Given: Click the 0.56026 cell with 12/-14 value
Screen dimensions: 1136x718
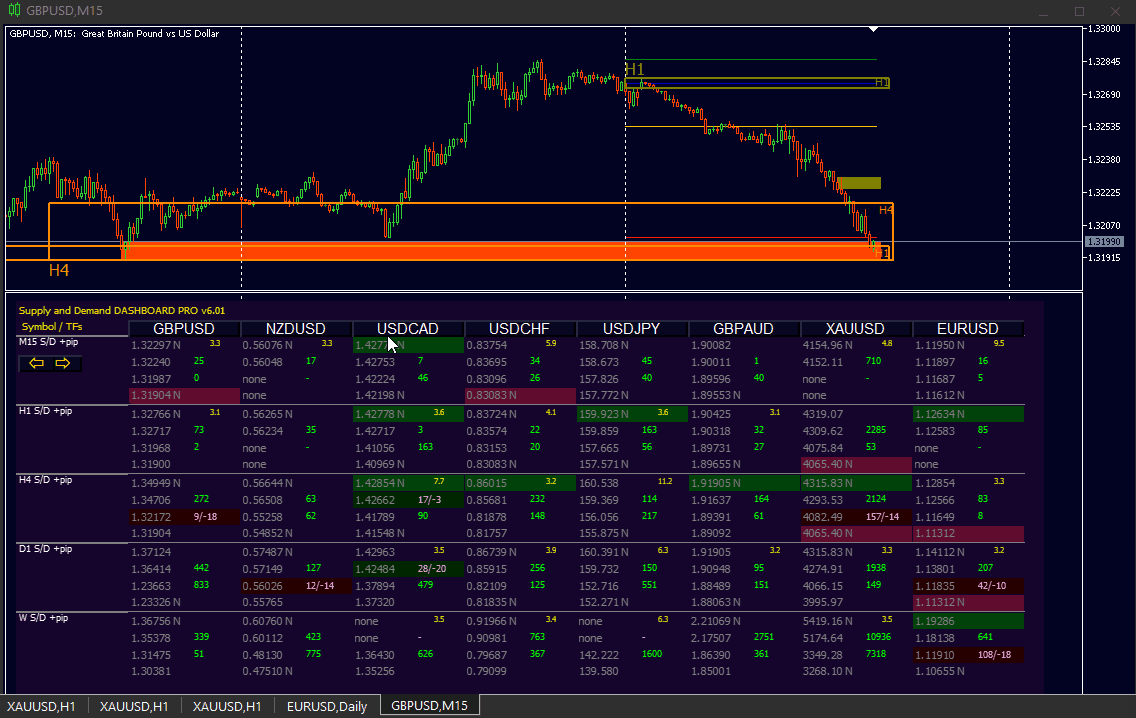Looking at the screenshot, I should 296,586.
